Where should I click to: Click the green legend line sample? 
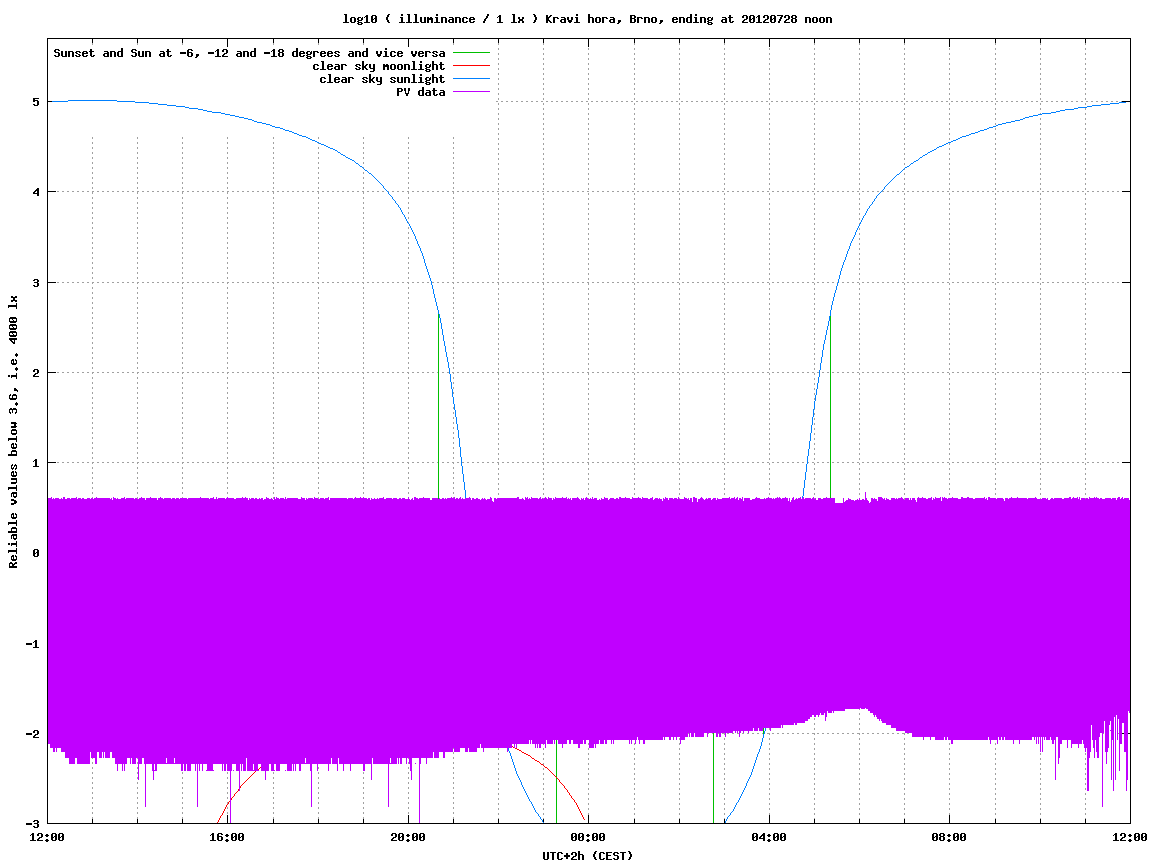[x=471, y=53]
